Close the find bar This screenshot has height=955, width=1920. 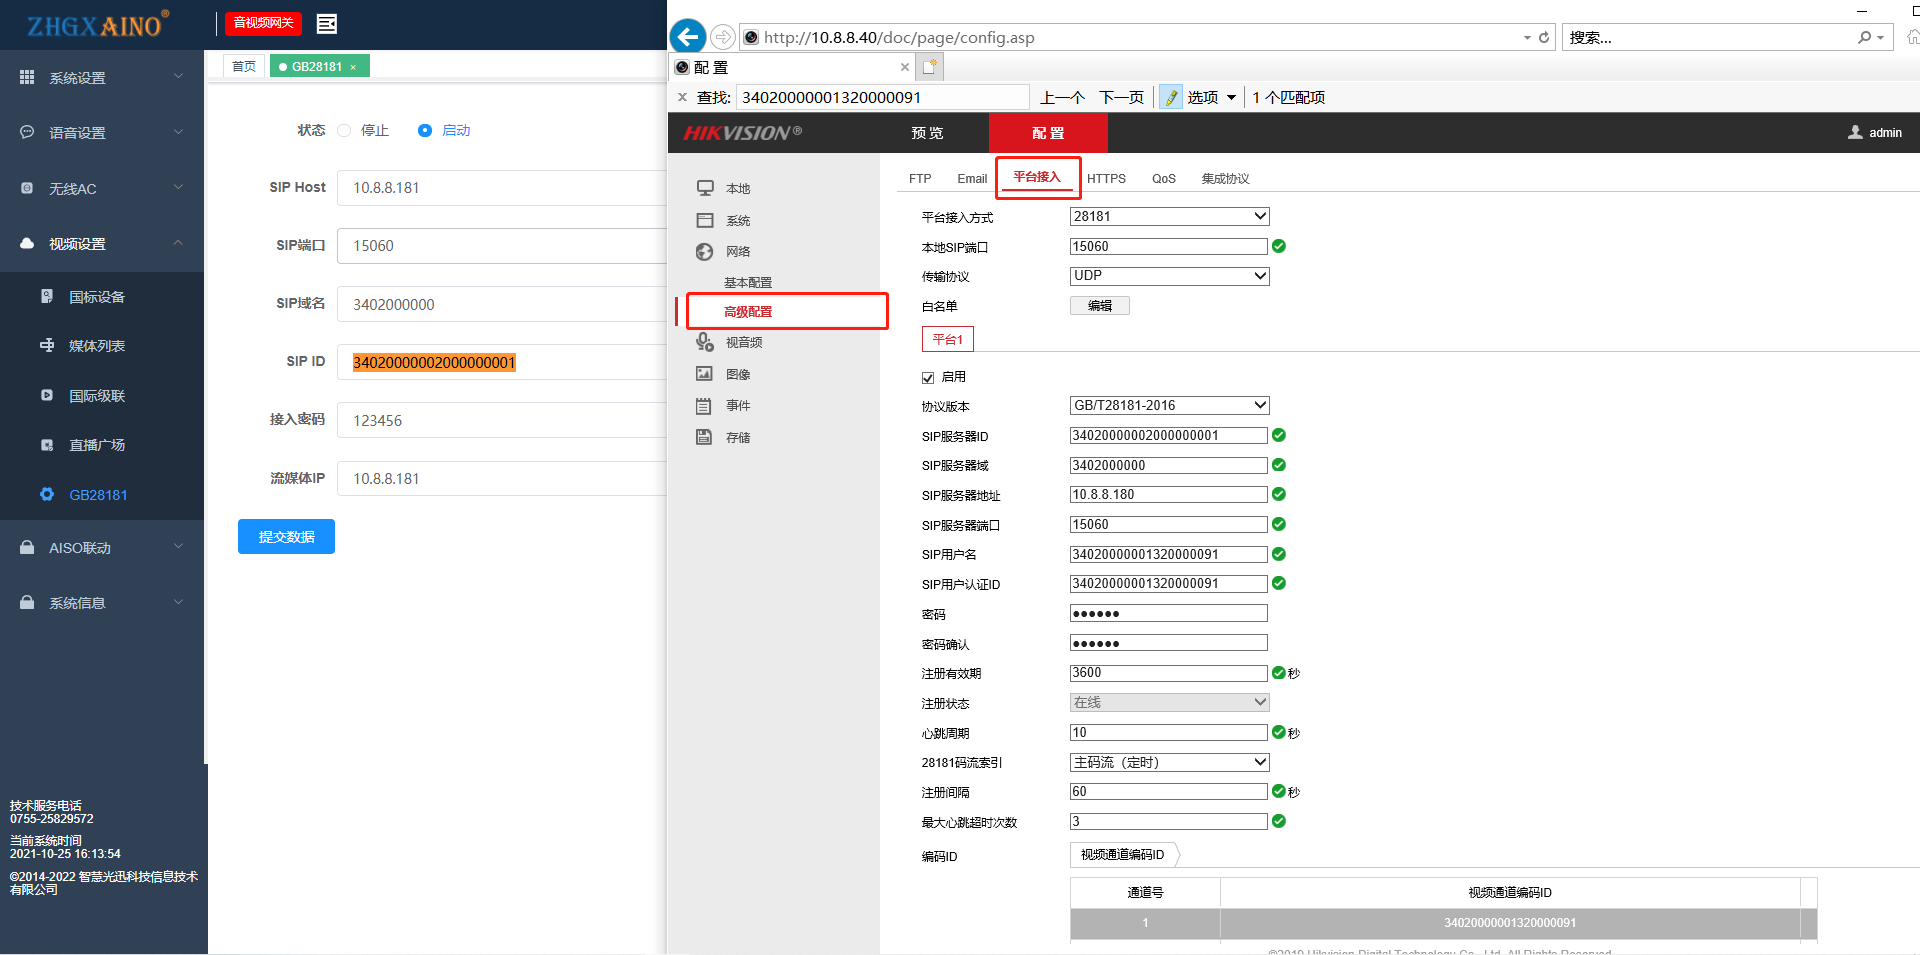click(682, 97)
